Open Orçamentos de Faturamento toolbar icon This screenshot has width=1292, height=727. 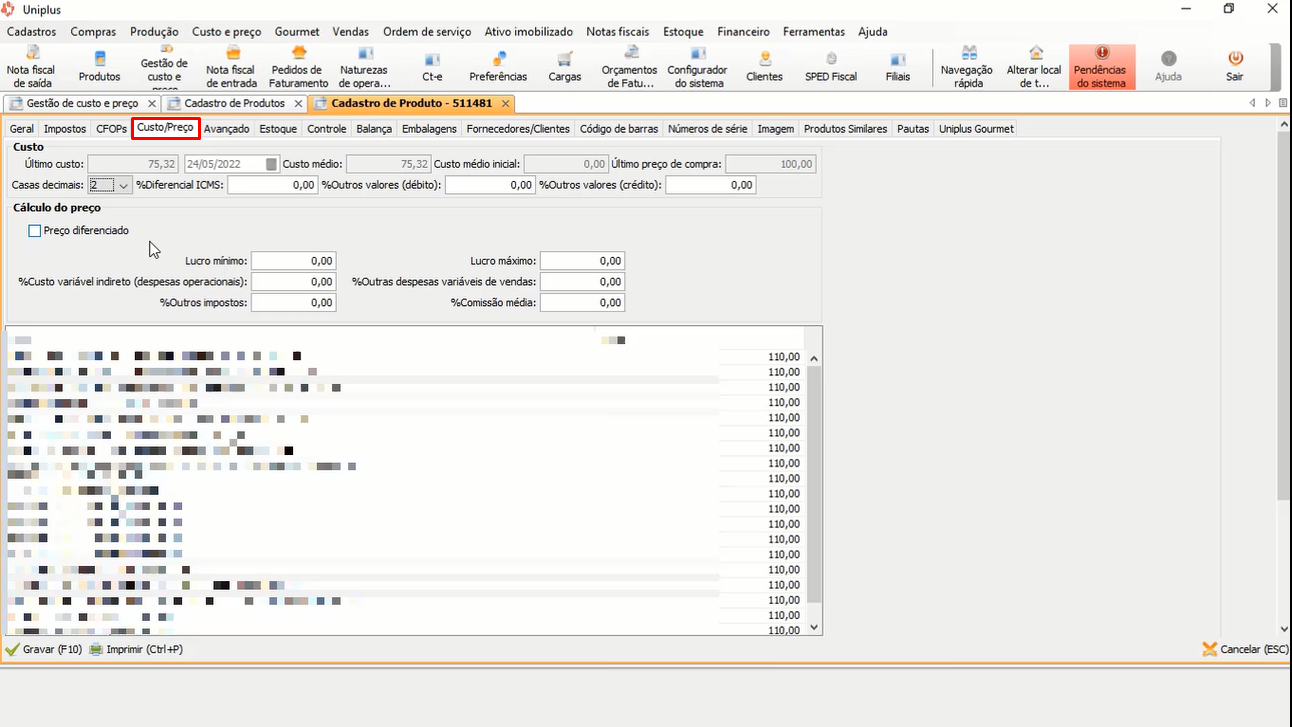click(x=630, y=66)
